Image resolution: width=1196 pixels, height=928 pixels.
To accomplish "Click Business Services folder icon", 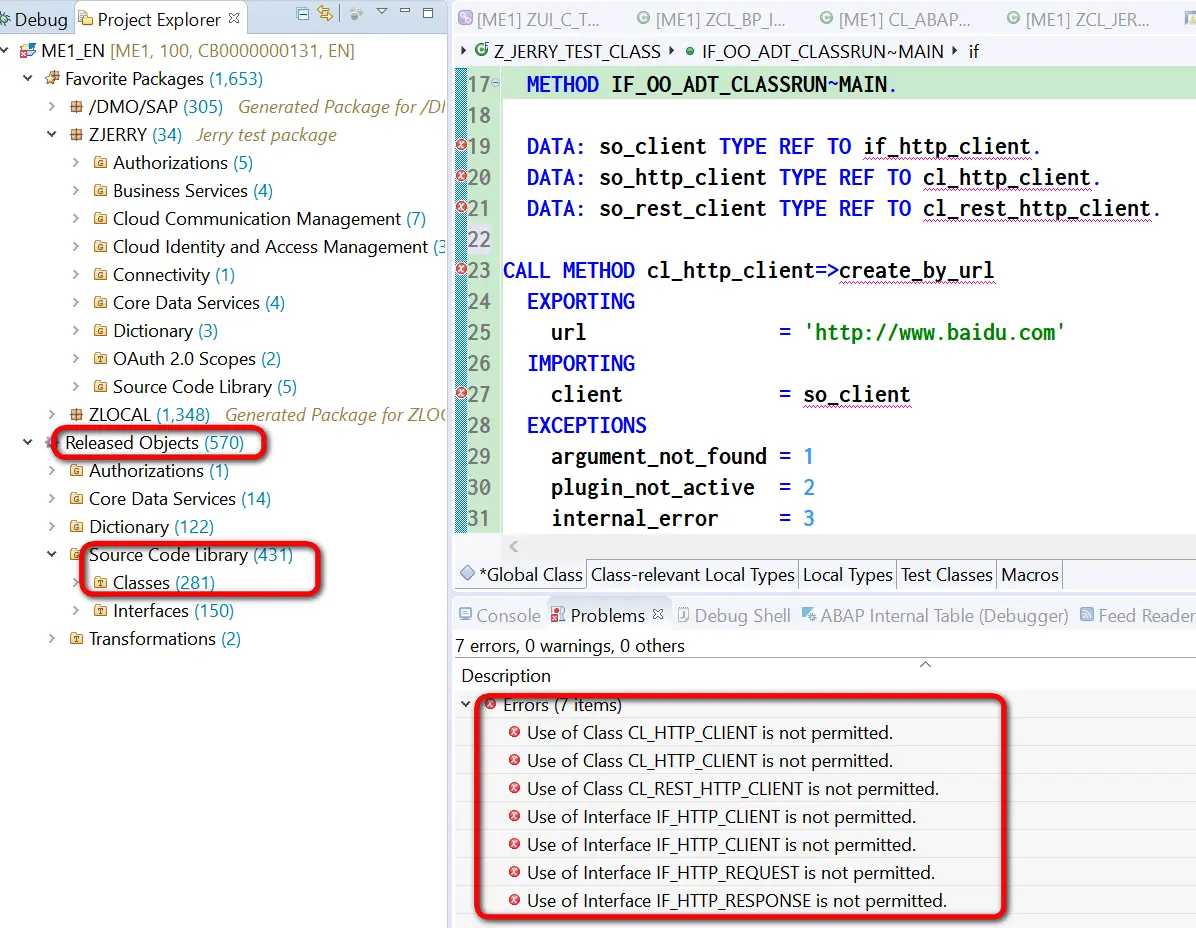I will pyautogui.click(x=101, y=191).
